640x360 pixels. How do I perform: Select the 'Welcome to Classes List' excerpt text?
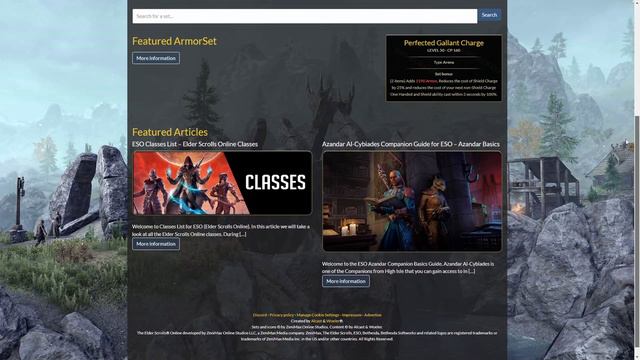[x=221, y=230]
